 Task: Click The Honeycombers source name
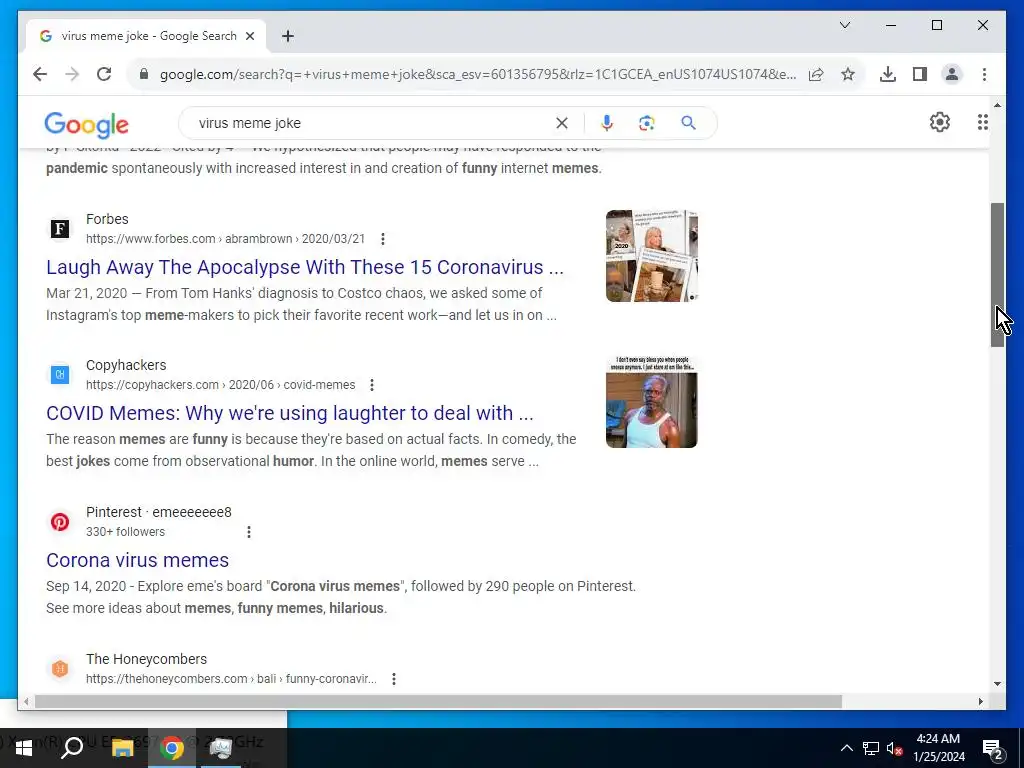(146, 660)
